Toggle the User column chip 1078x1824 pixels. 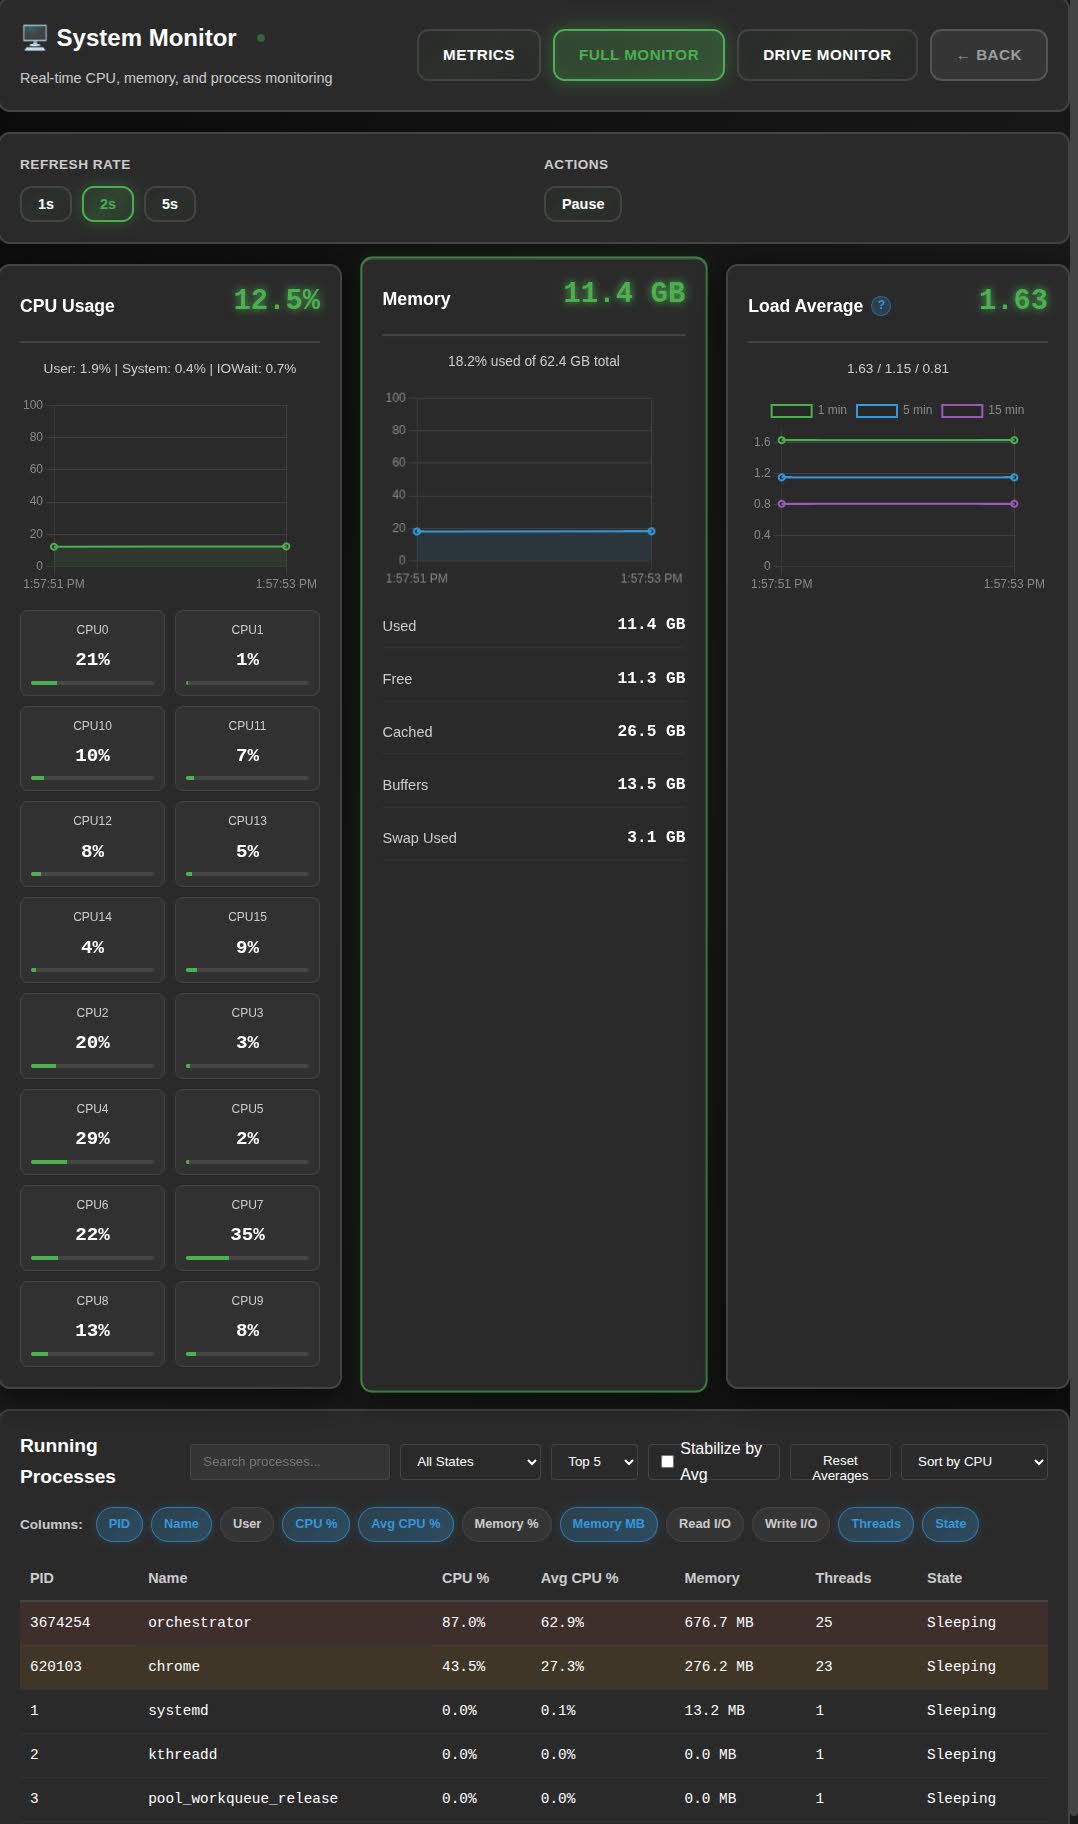[247, 1524]
